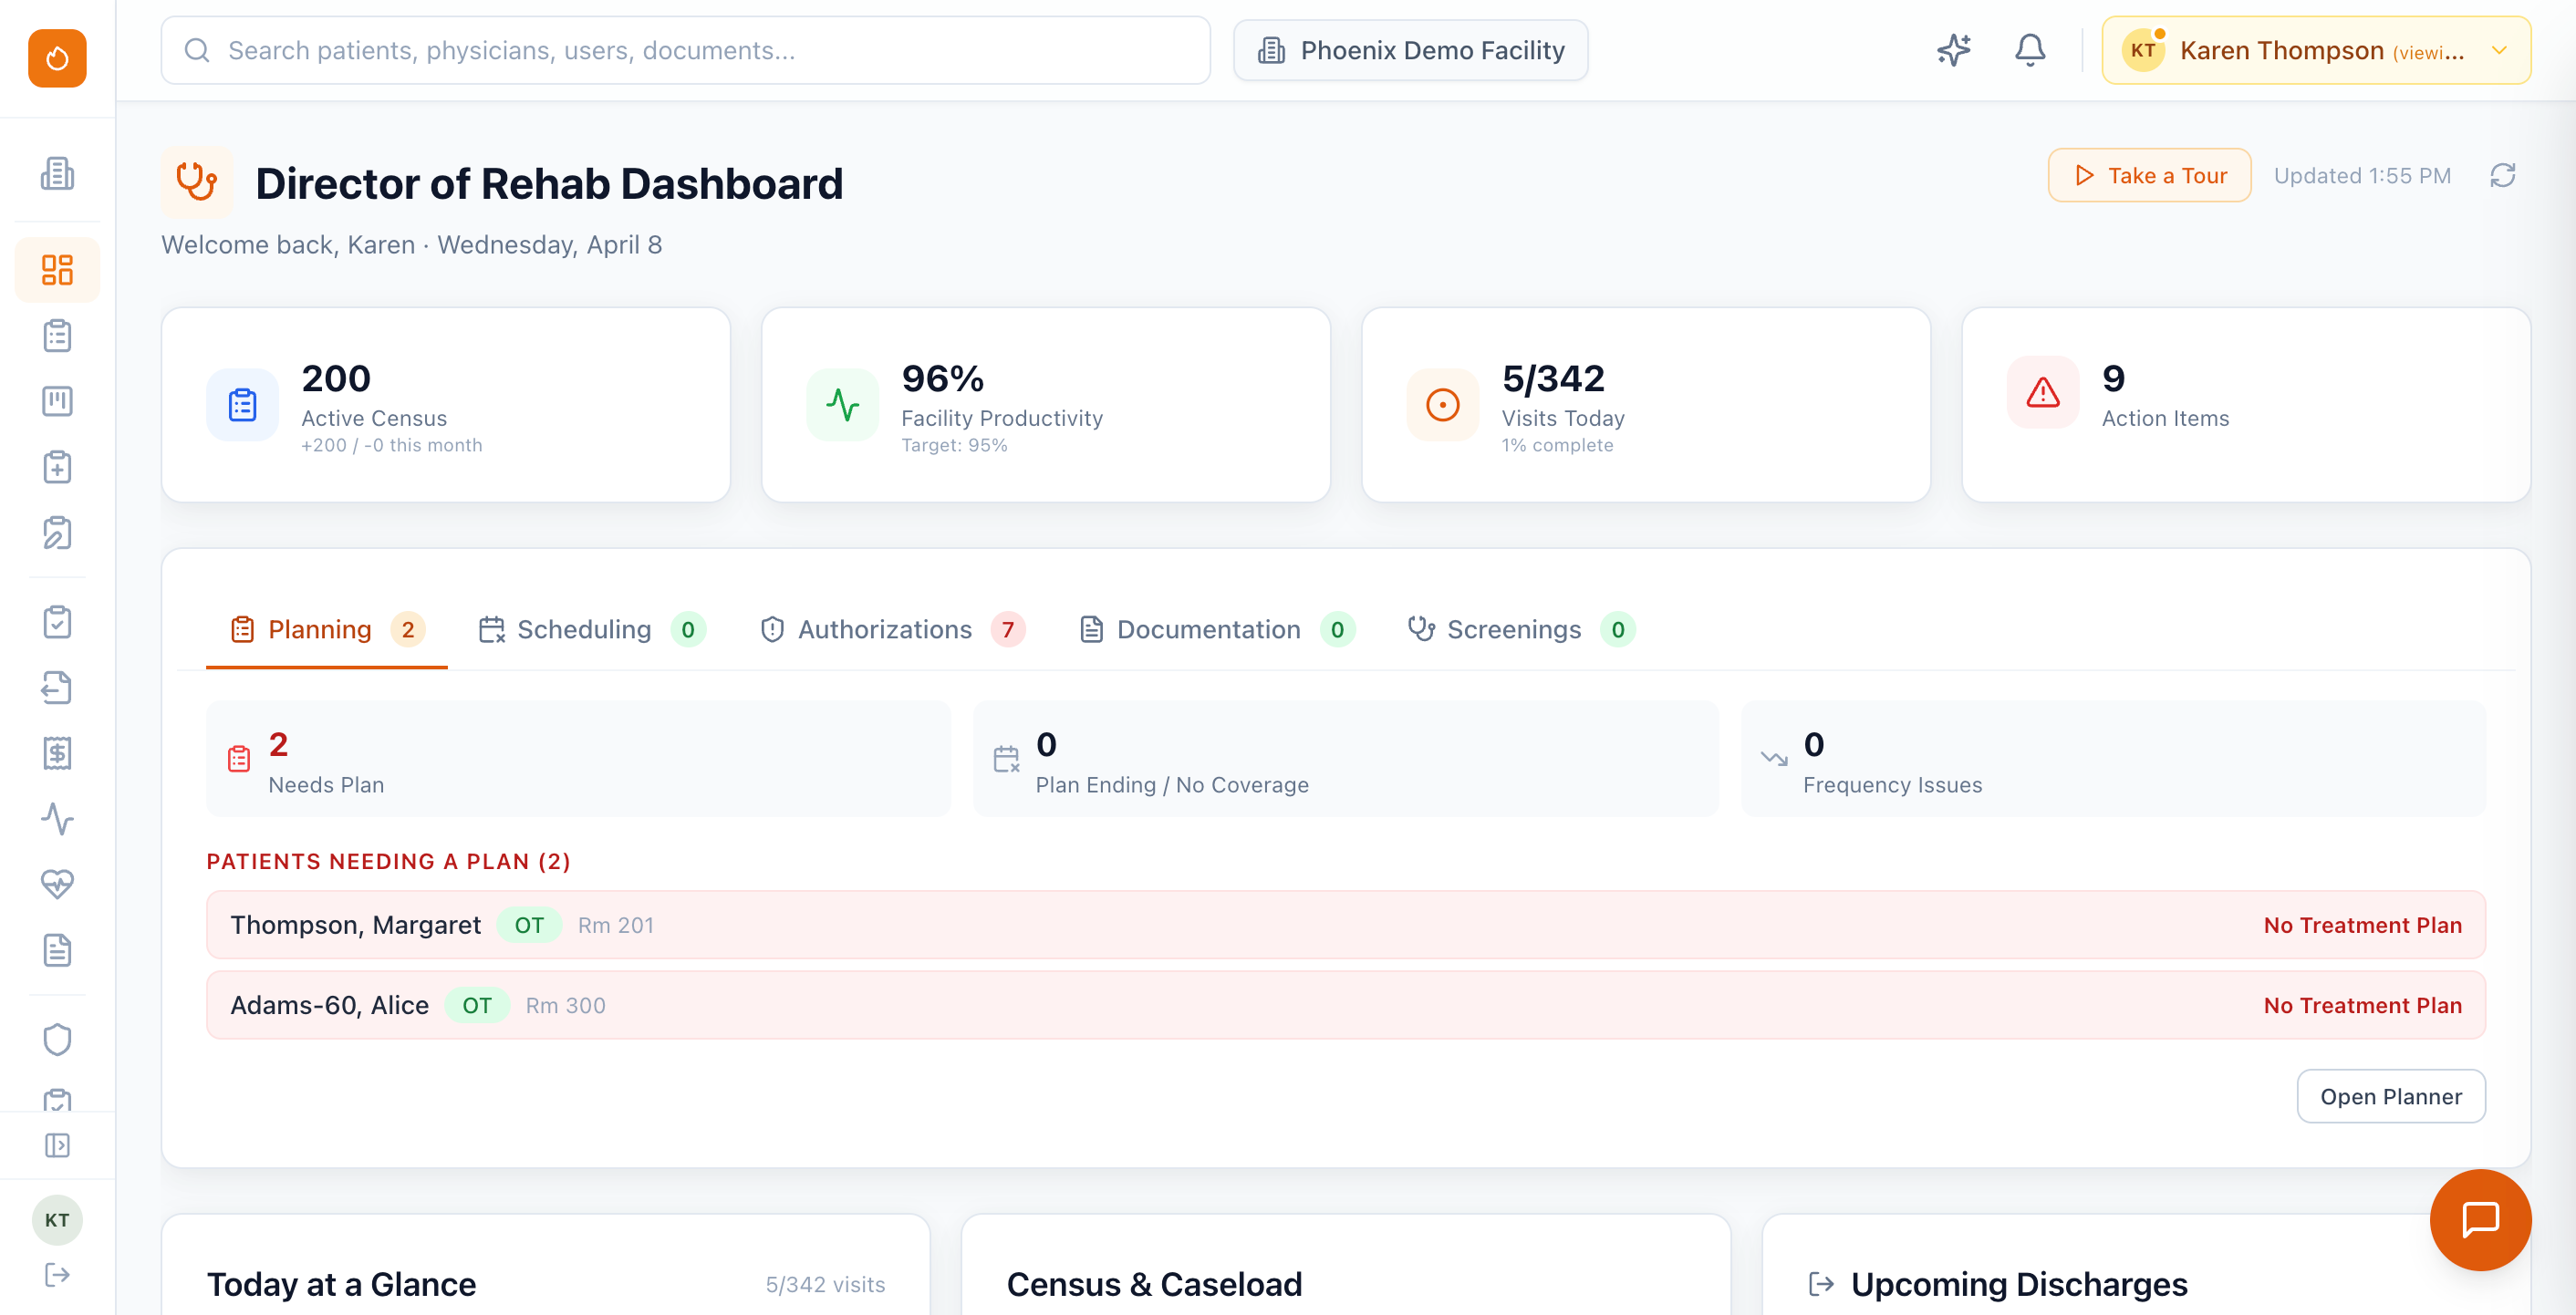Open the chat bubble in the bottom-right corner
The image size is (2576, 1315).
point(2480,1220)
